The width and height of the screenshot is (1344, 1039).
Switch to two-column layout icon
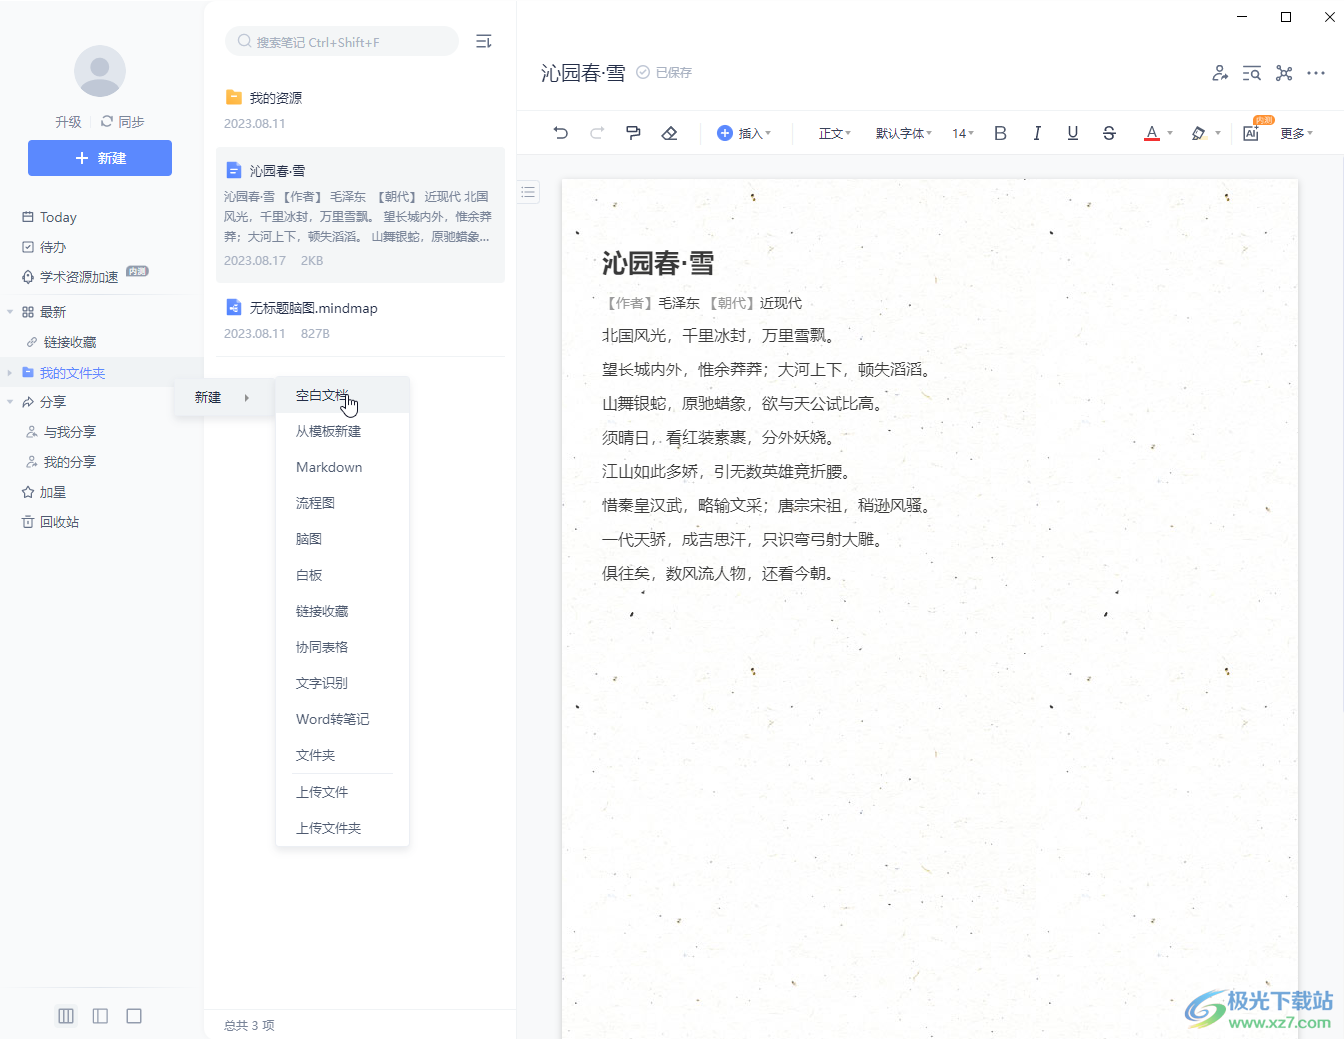click(x=100, y=1016)
